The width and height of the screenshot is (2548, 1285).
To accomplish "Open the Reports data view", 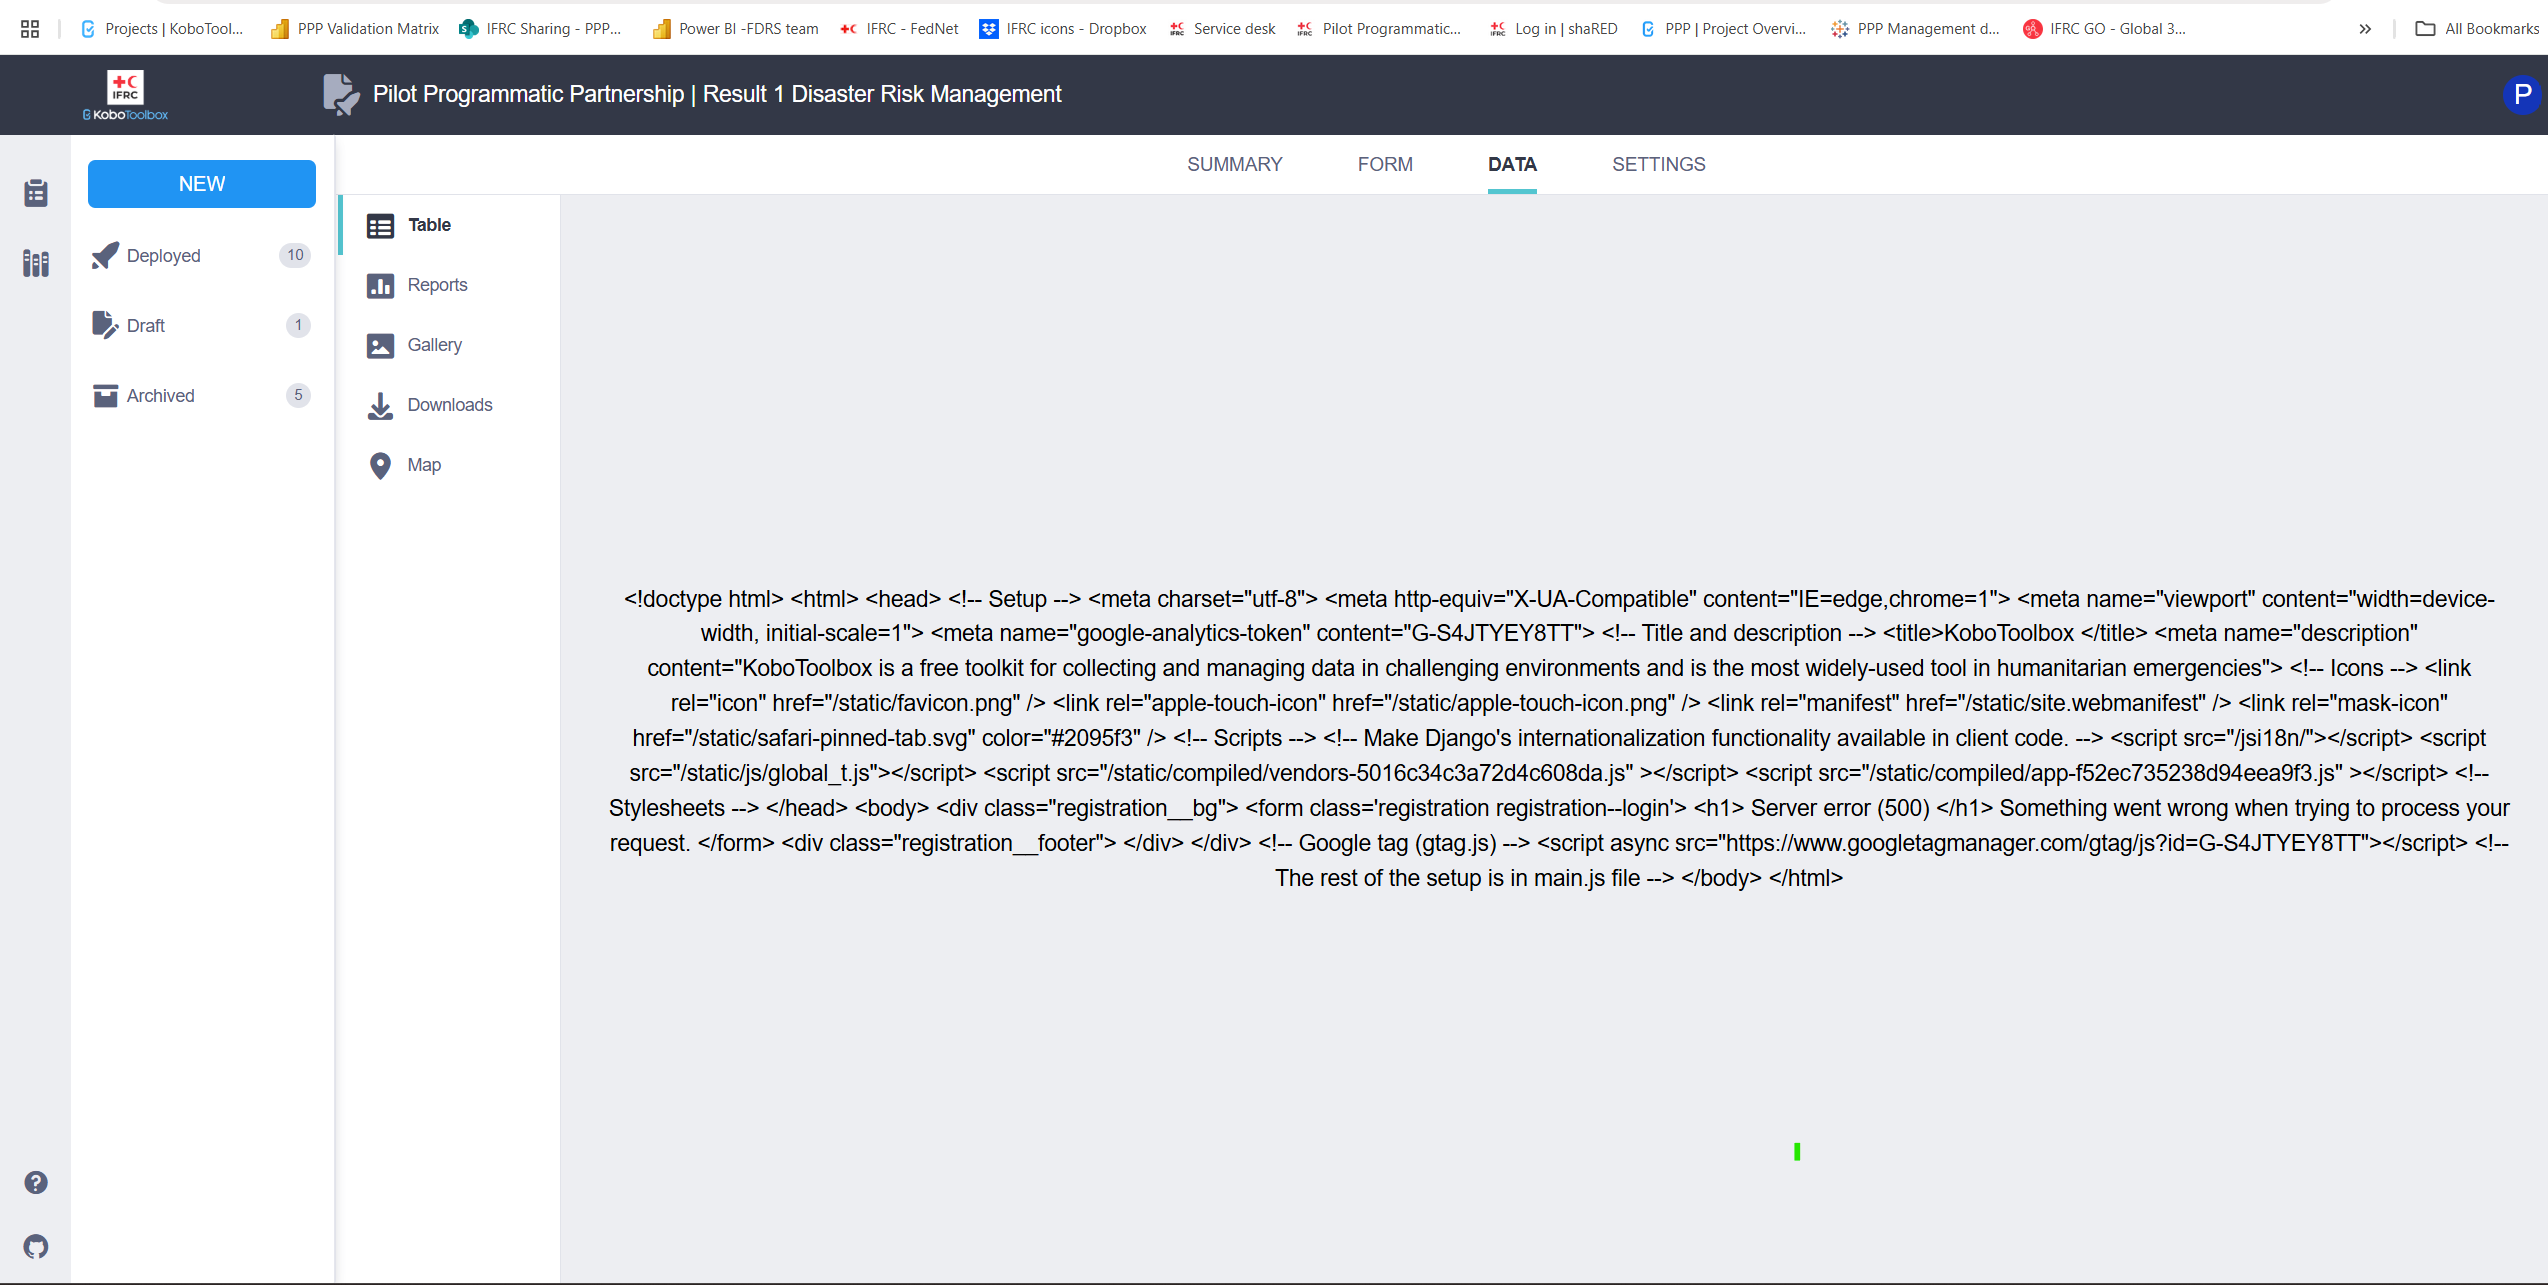I will point(450,285).
